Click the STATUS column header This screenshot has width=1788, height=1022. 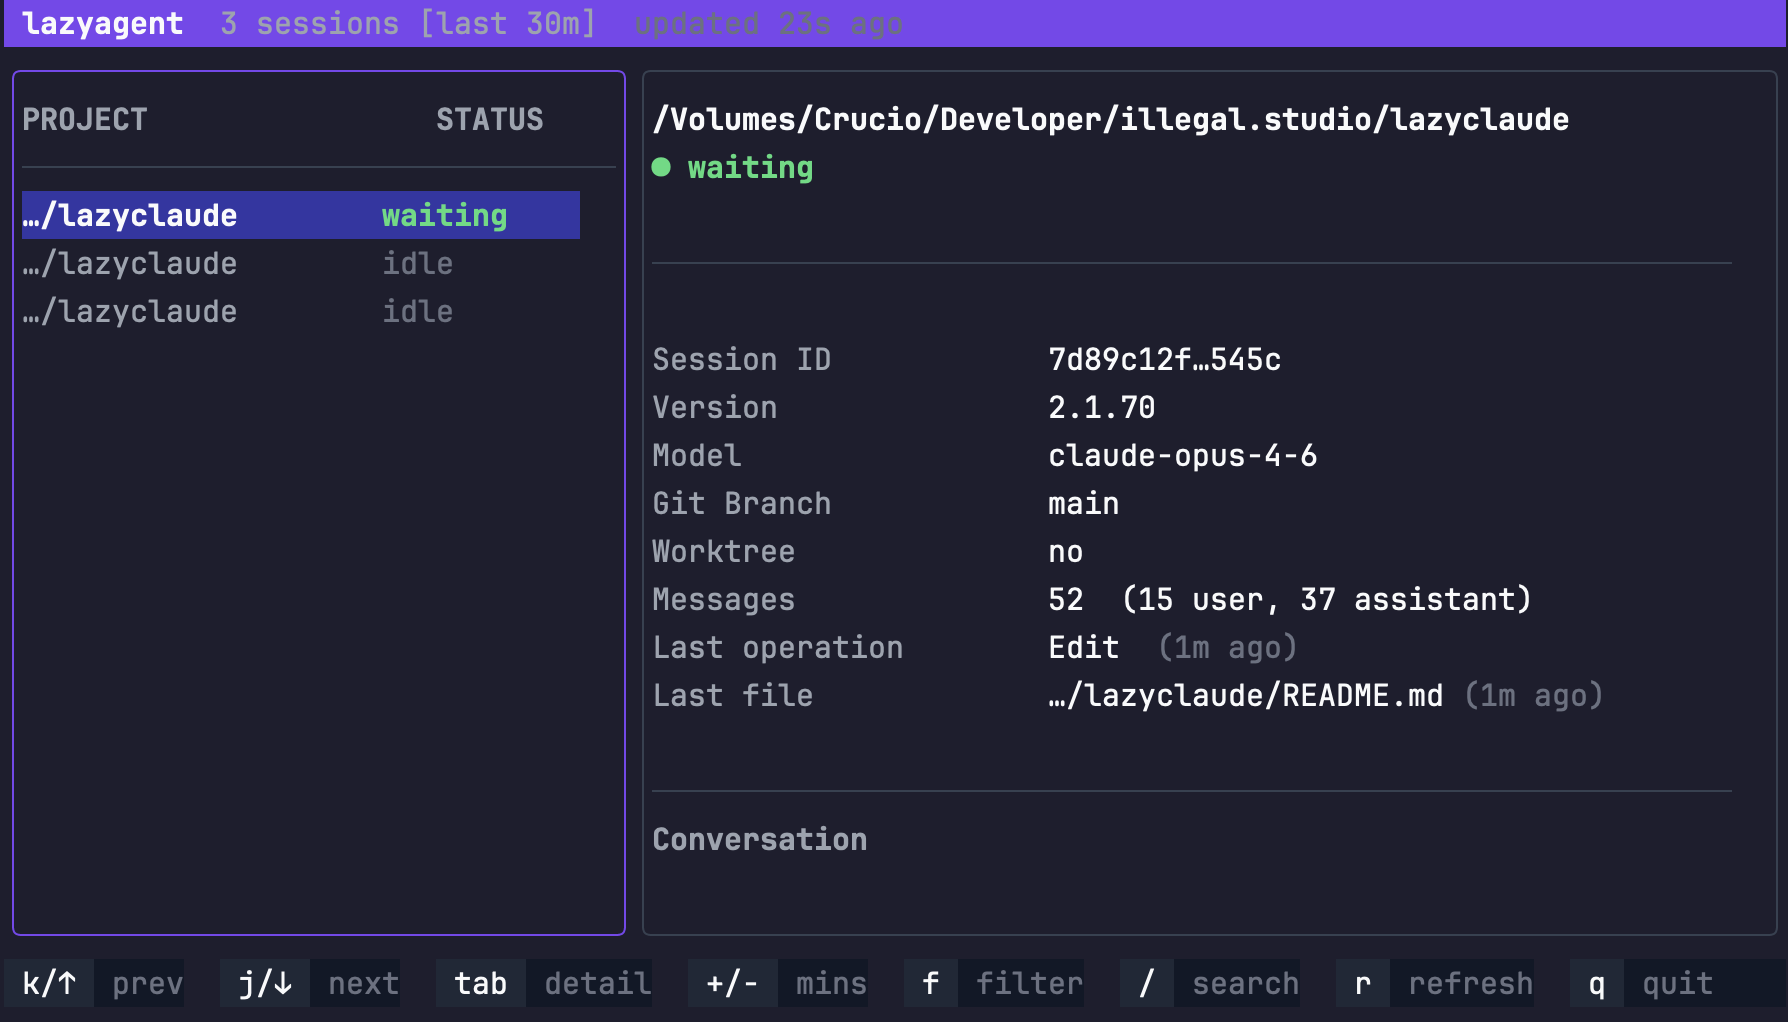point(489,120)
